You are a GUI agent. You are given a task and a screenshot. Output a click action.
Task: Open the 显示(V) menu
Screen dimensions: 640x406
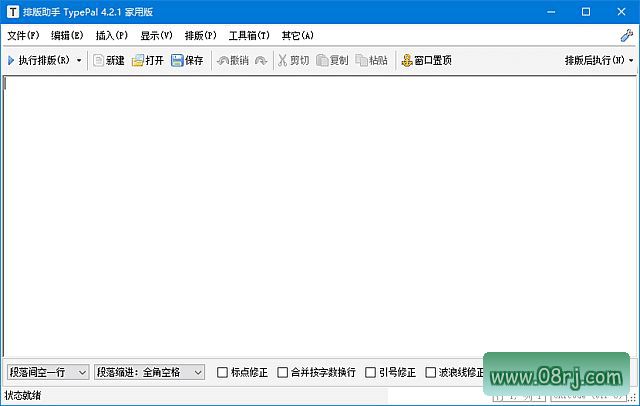[x=156, y=35]
